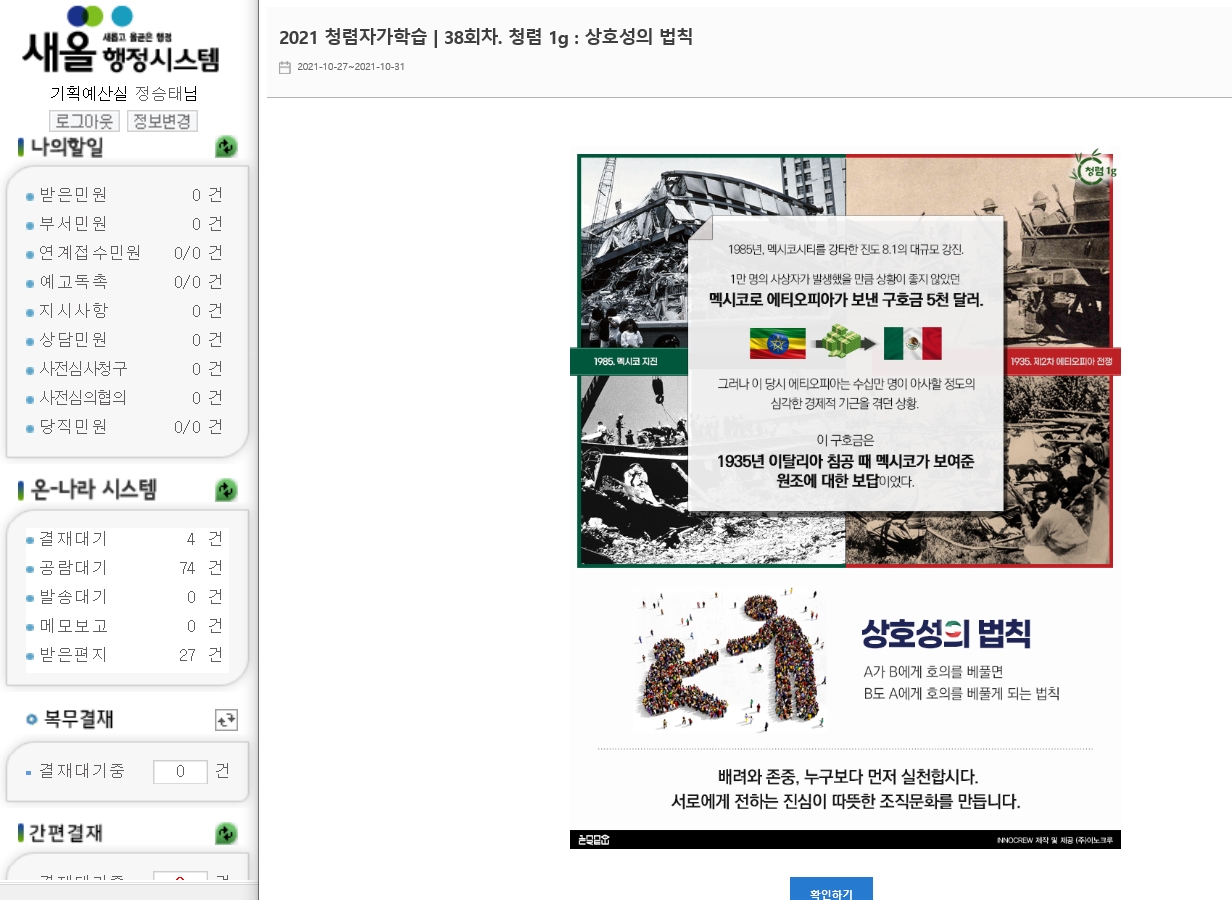Click the calendar icon beside date range
The width and height of the screenshot is (1232, 900).
pyautogui.click(x=285, y=67)
